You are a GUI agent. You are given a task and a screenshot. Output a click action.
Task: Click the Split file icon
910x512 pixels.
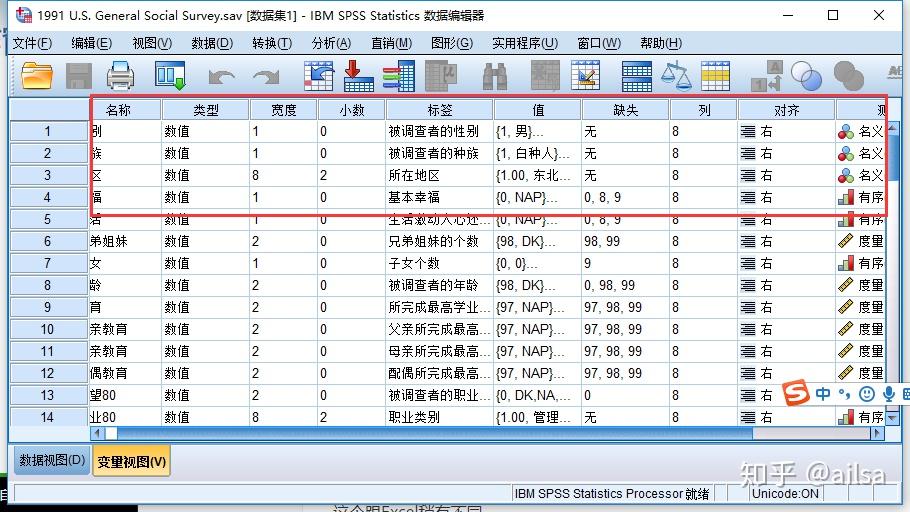(637, 76)
